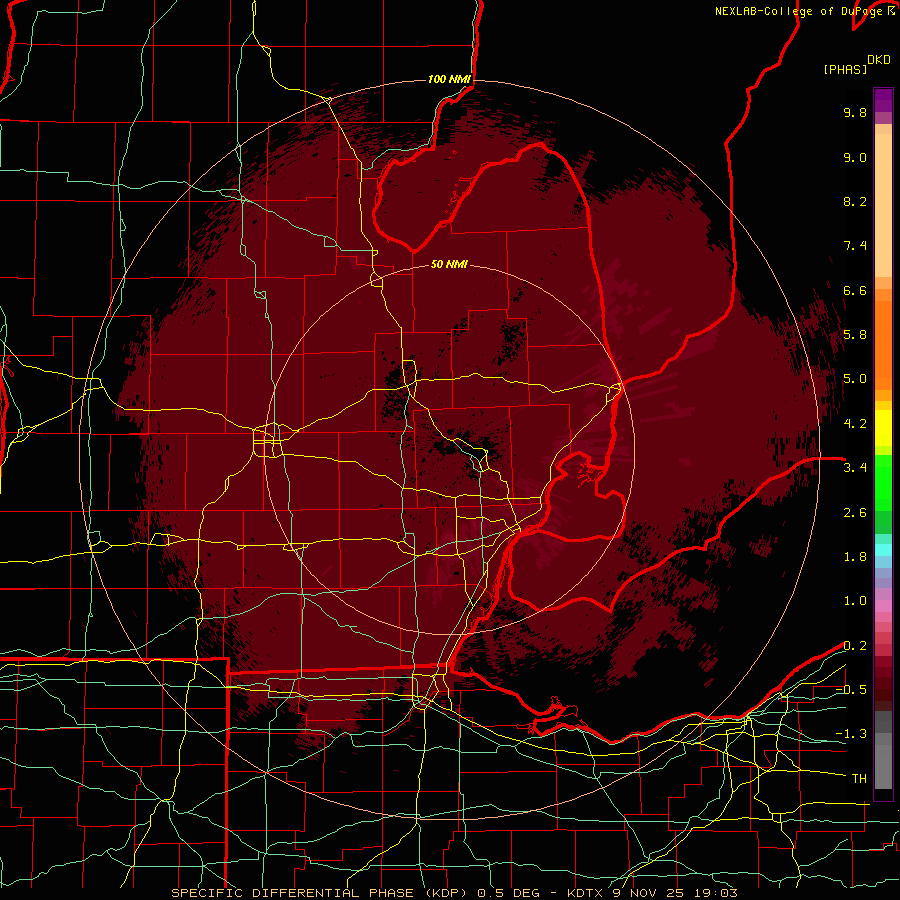This screenshot has height=900, width=900.
Task: Click the "TH" threshold label on the scale
Action: (859, 779)
